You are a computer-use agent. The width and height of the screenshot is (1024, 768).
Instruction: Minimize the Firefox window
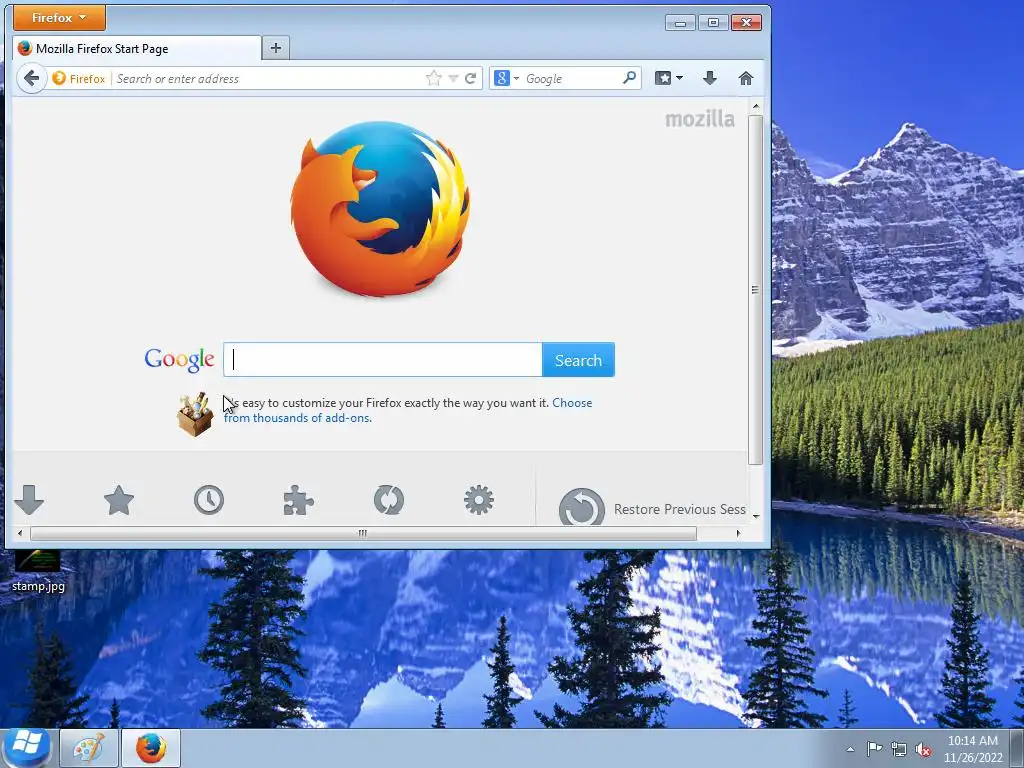[680, 23]
